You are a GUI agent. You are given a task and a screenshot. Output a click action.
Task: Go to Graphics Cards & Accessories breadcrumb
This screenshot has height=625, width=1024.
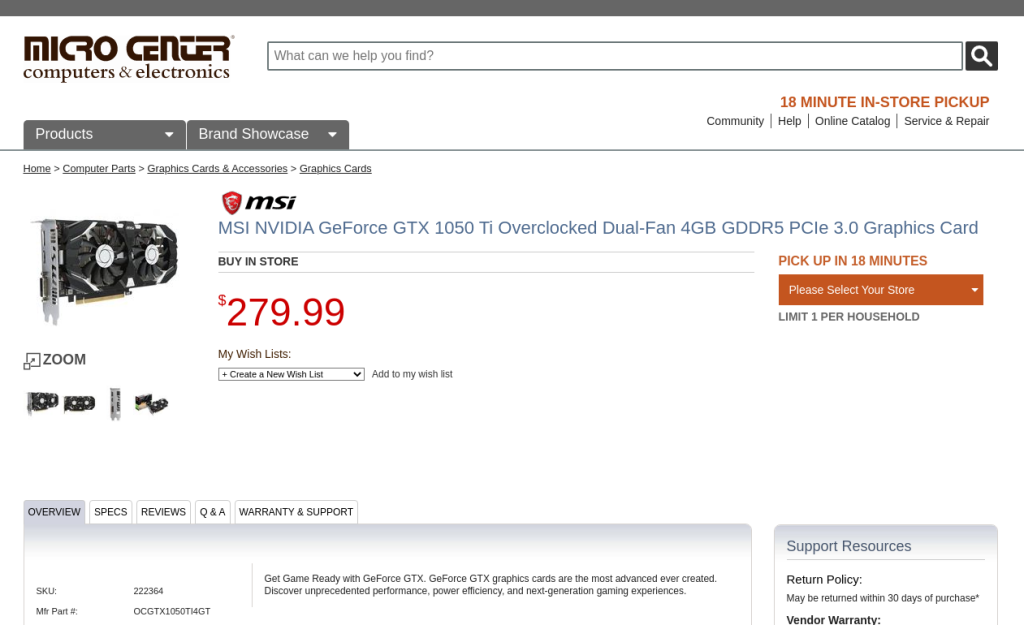point(217,168)
